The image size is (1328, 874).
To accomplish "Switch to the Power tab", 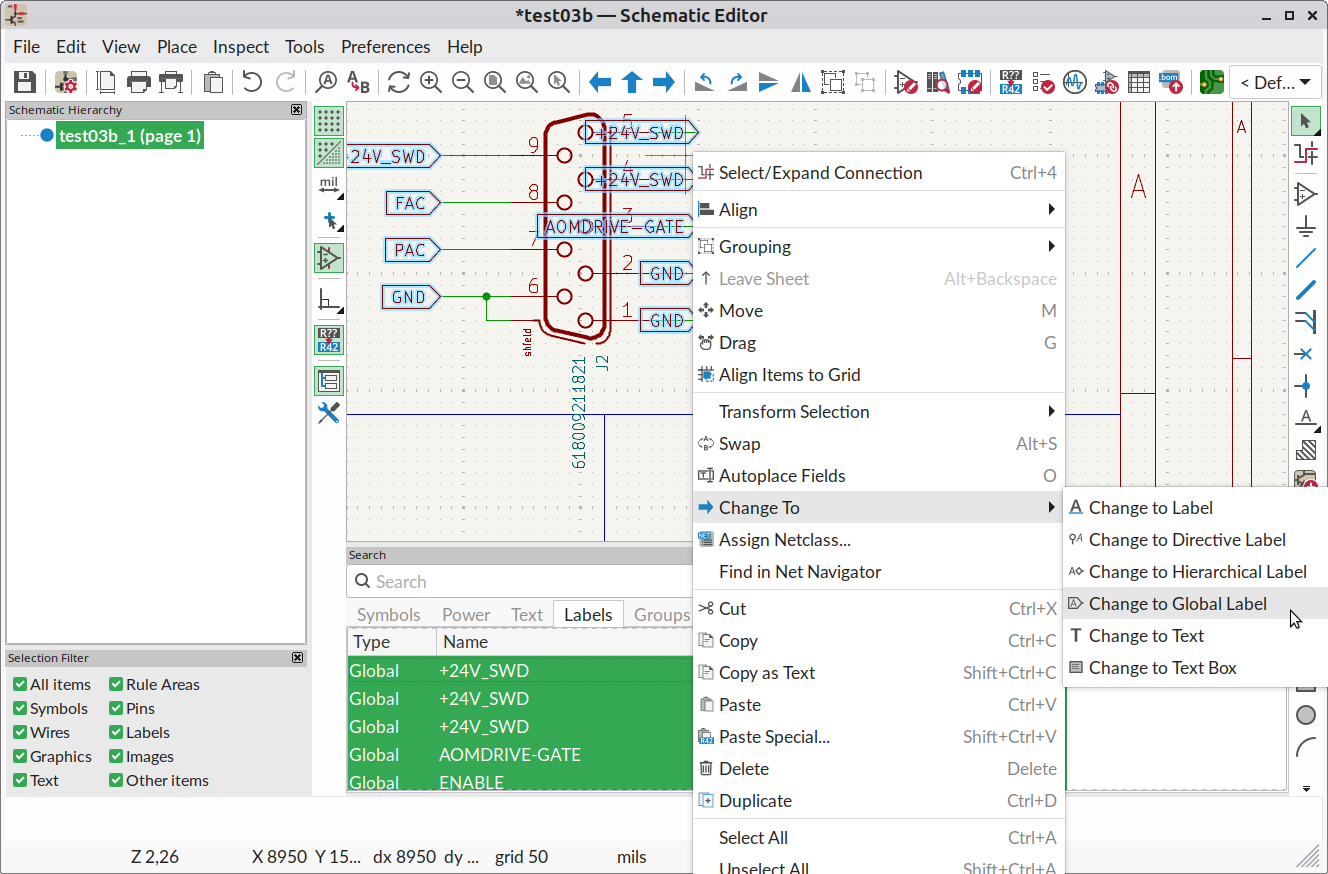I will [466, 615].
